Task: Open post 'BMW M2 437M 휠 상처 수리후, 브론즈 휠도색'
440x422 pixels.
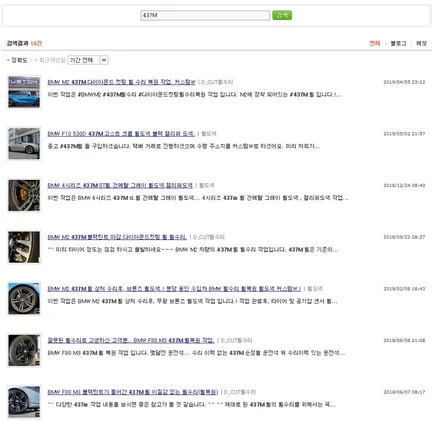Action: point(174,289)
